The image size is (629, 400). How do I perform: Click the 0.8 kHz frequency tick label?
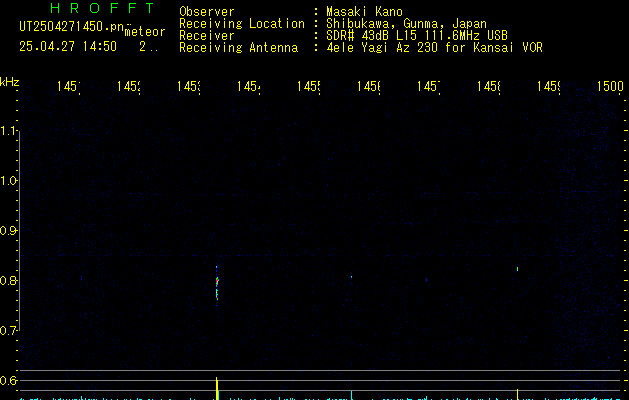tap(9, 280)
